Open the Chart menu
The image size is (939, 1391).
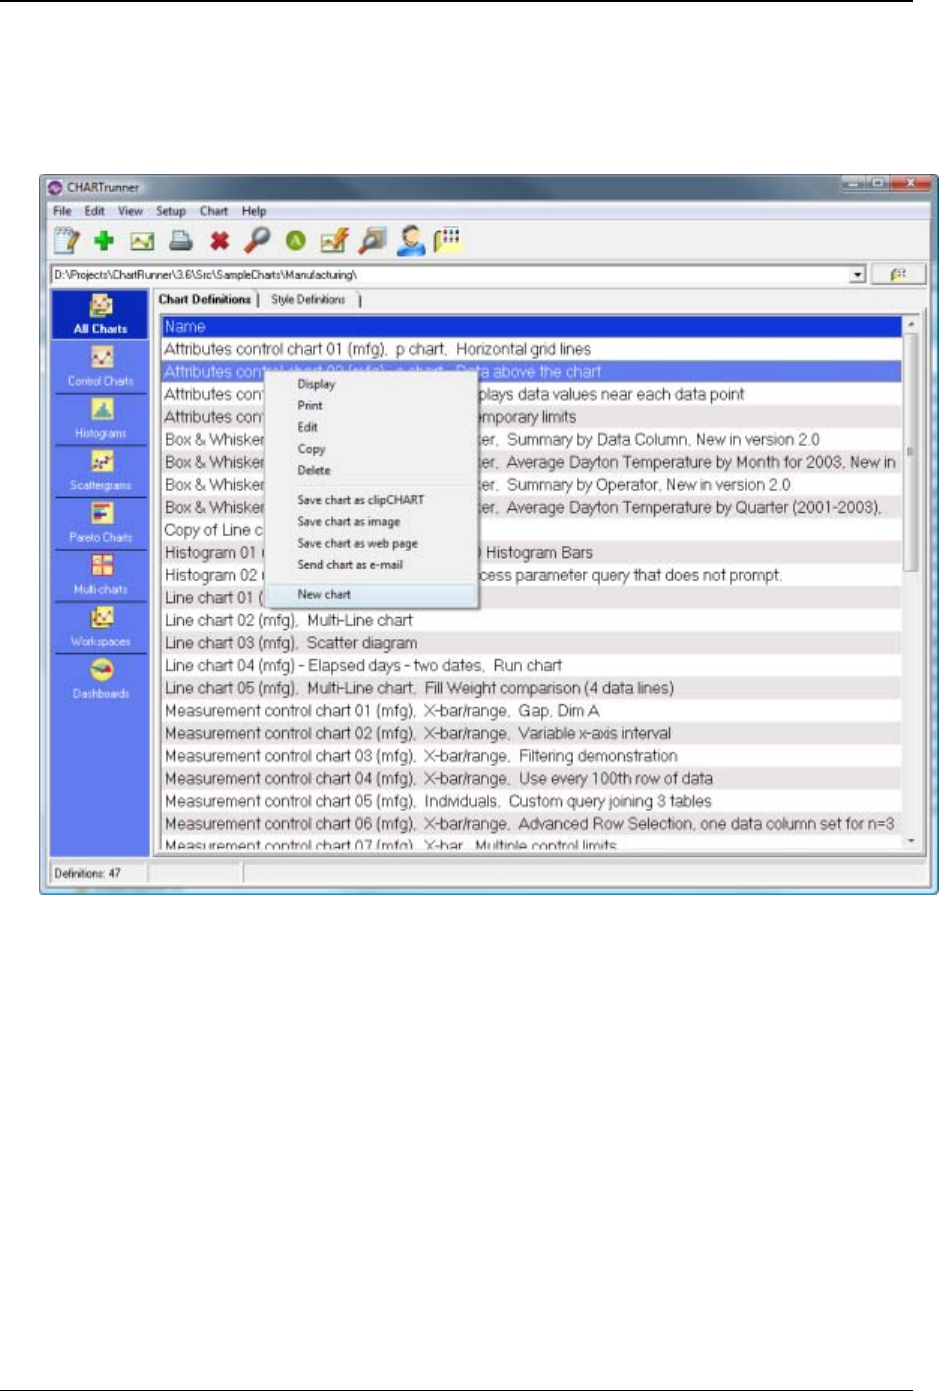[x=214, y=211]
